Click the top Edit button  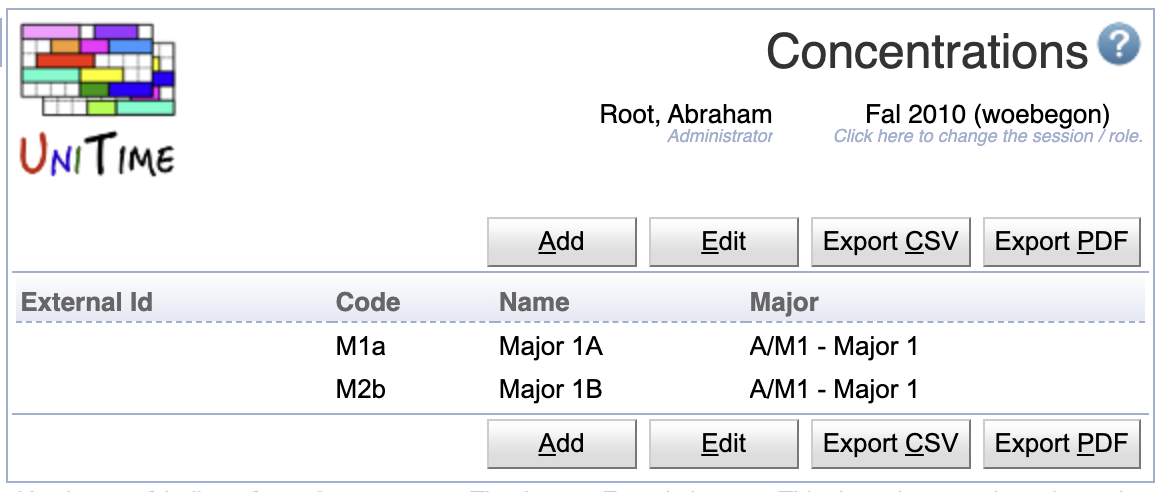pos(724,242)
